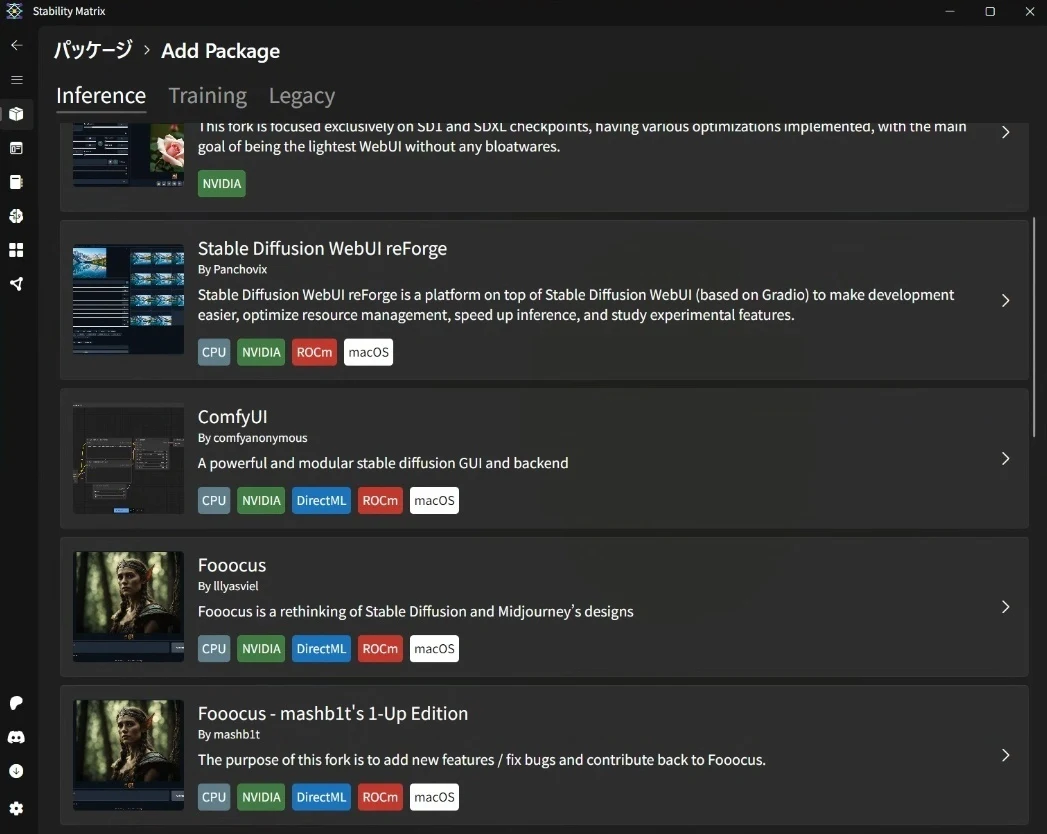Open the Workflows paper plane icon
The width and height of the screenshot is (1047, 834).
pos(17,284)
